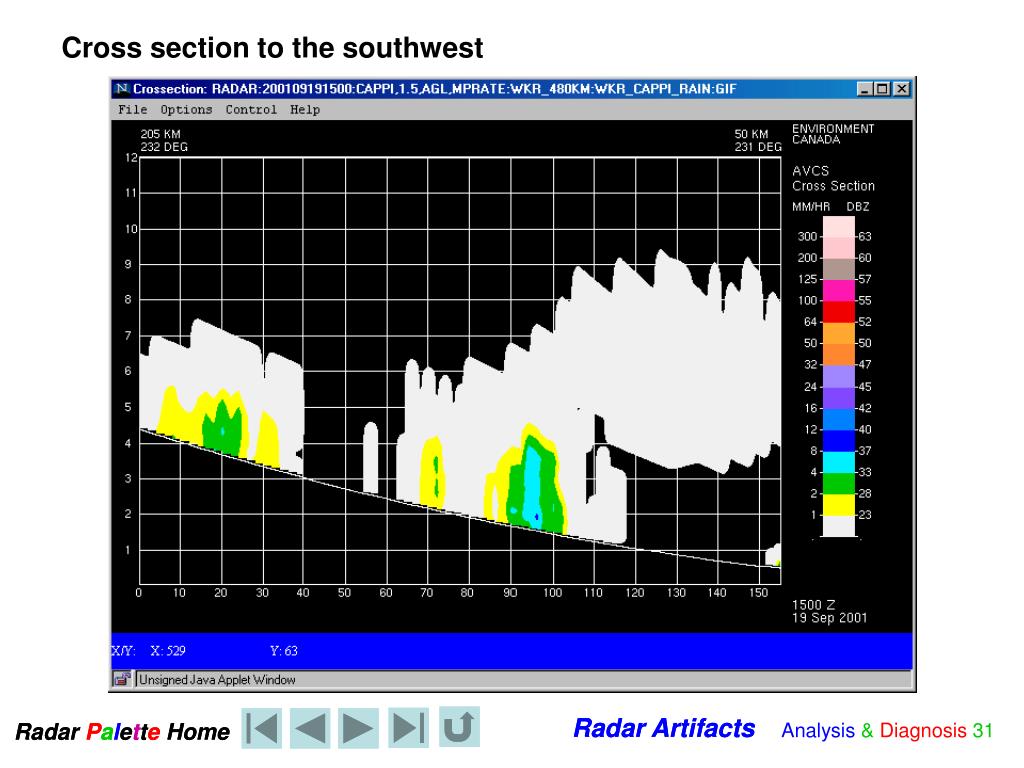This screenshot has height=768, width=1024.
Task: Select the 50 DBZ orange legend swatch
Action: click(839, 333)
